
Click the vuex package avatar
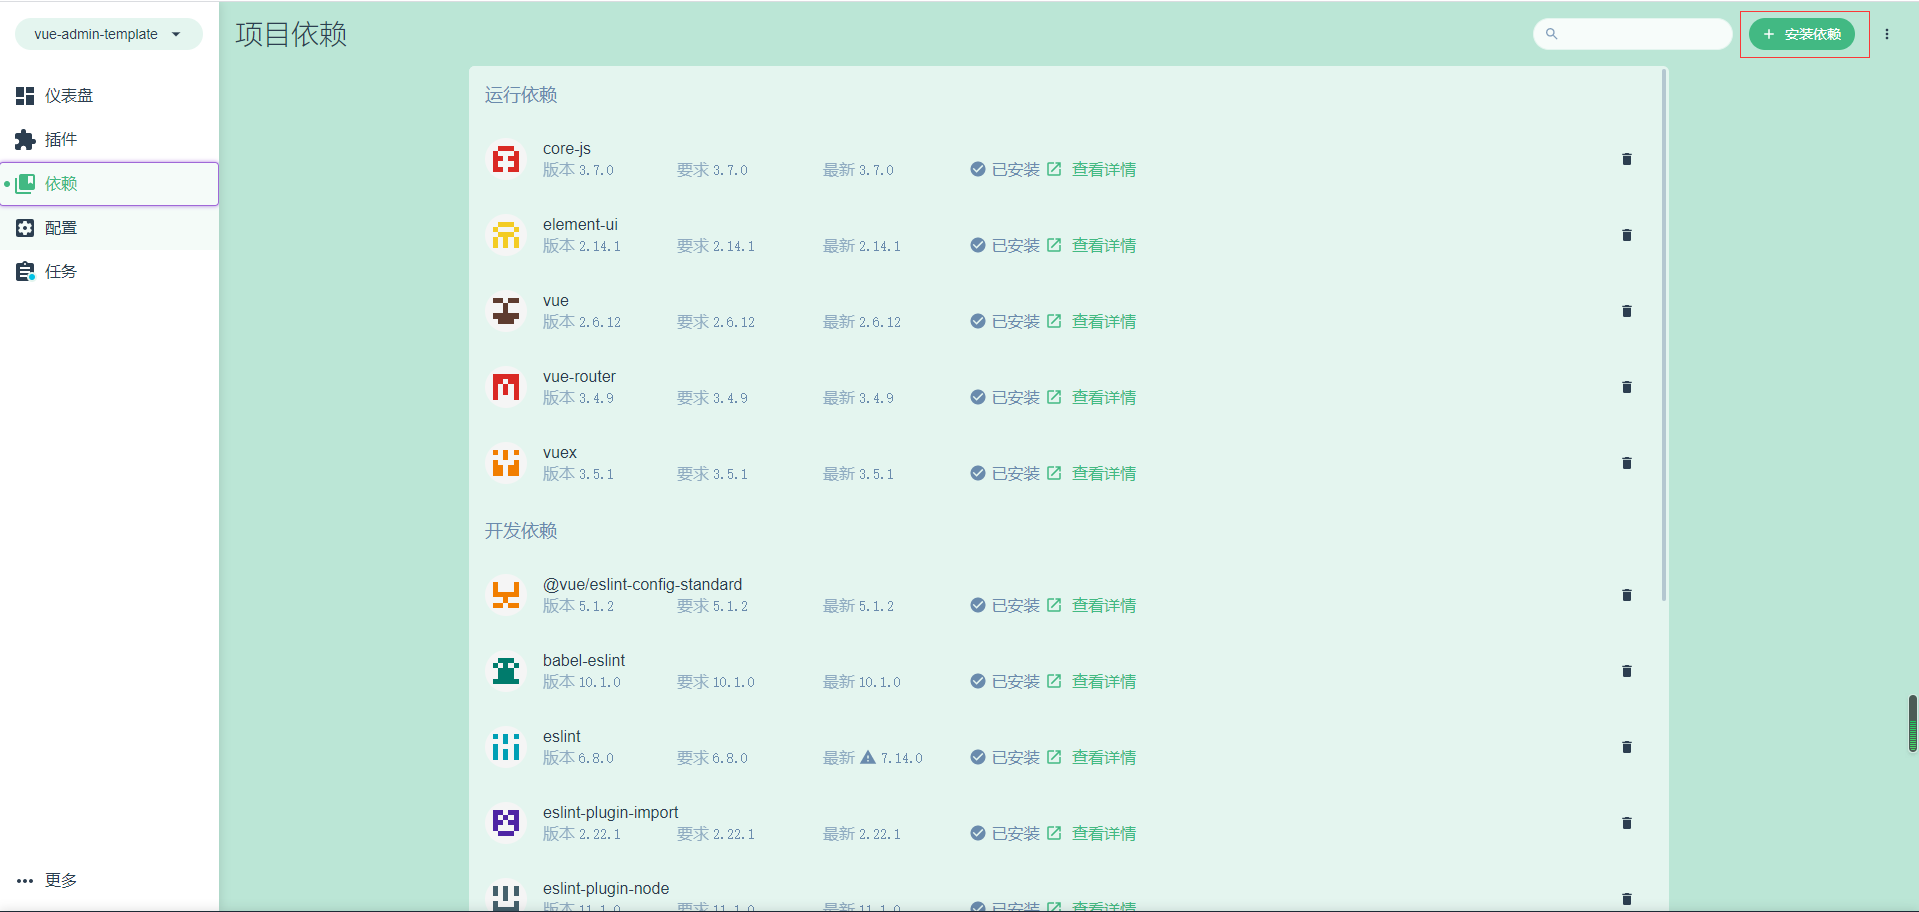[x=506, y=463]
